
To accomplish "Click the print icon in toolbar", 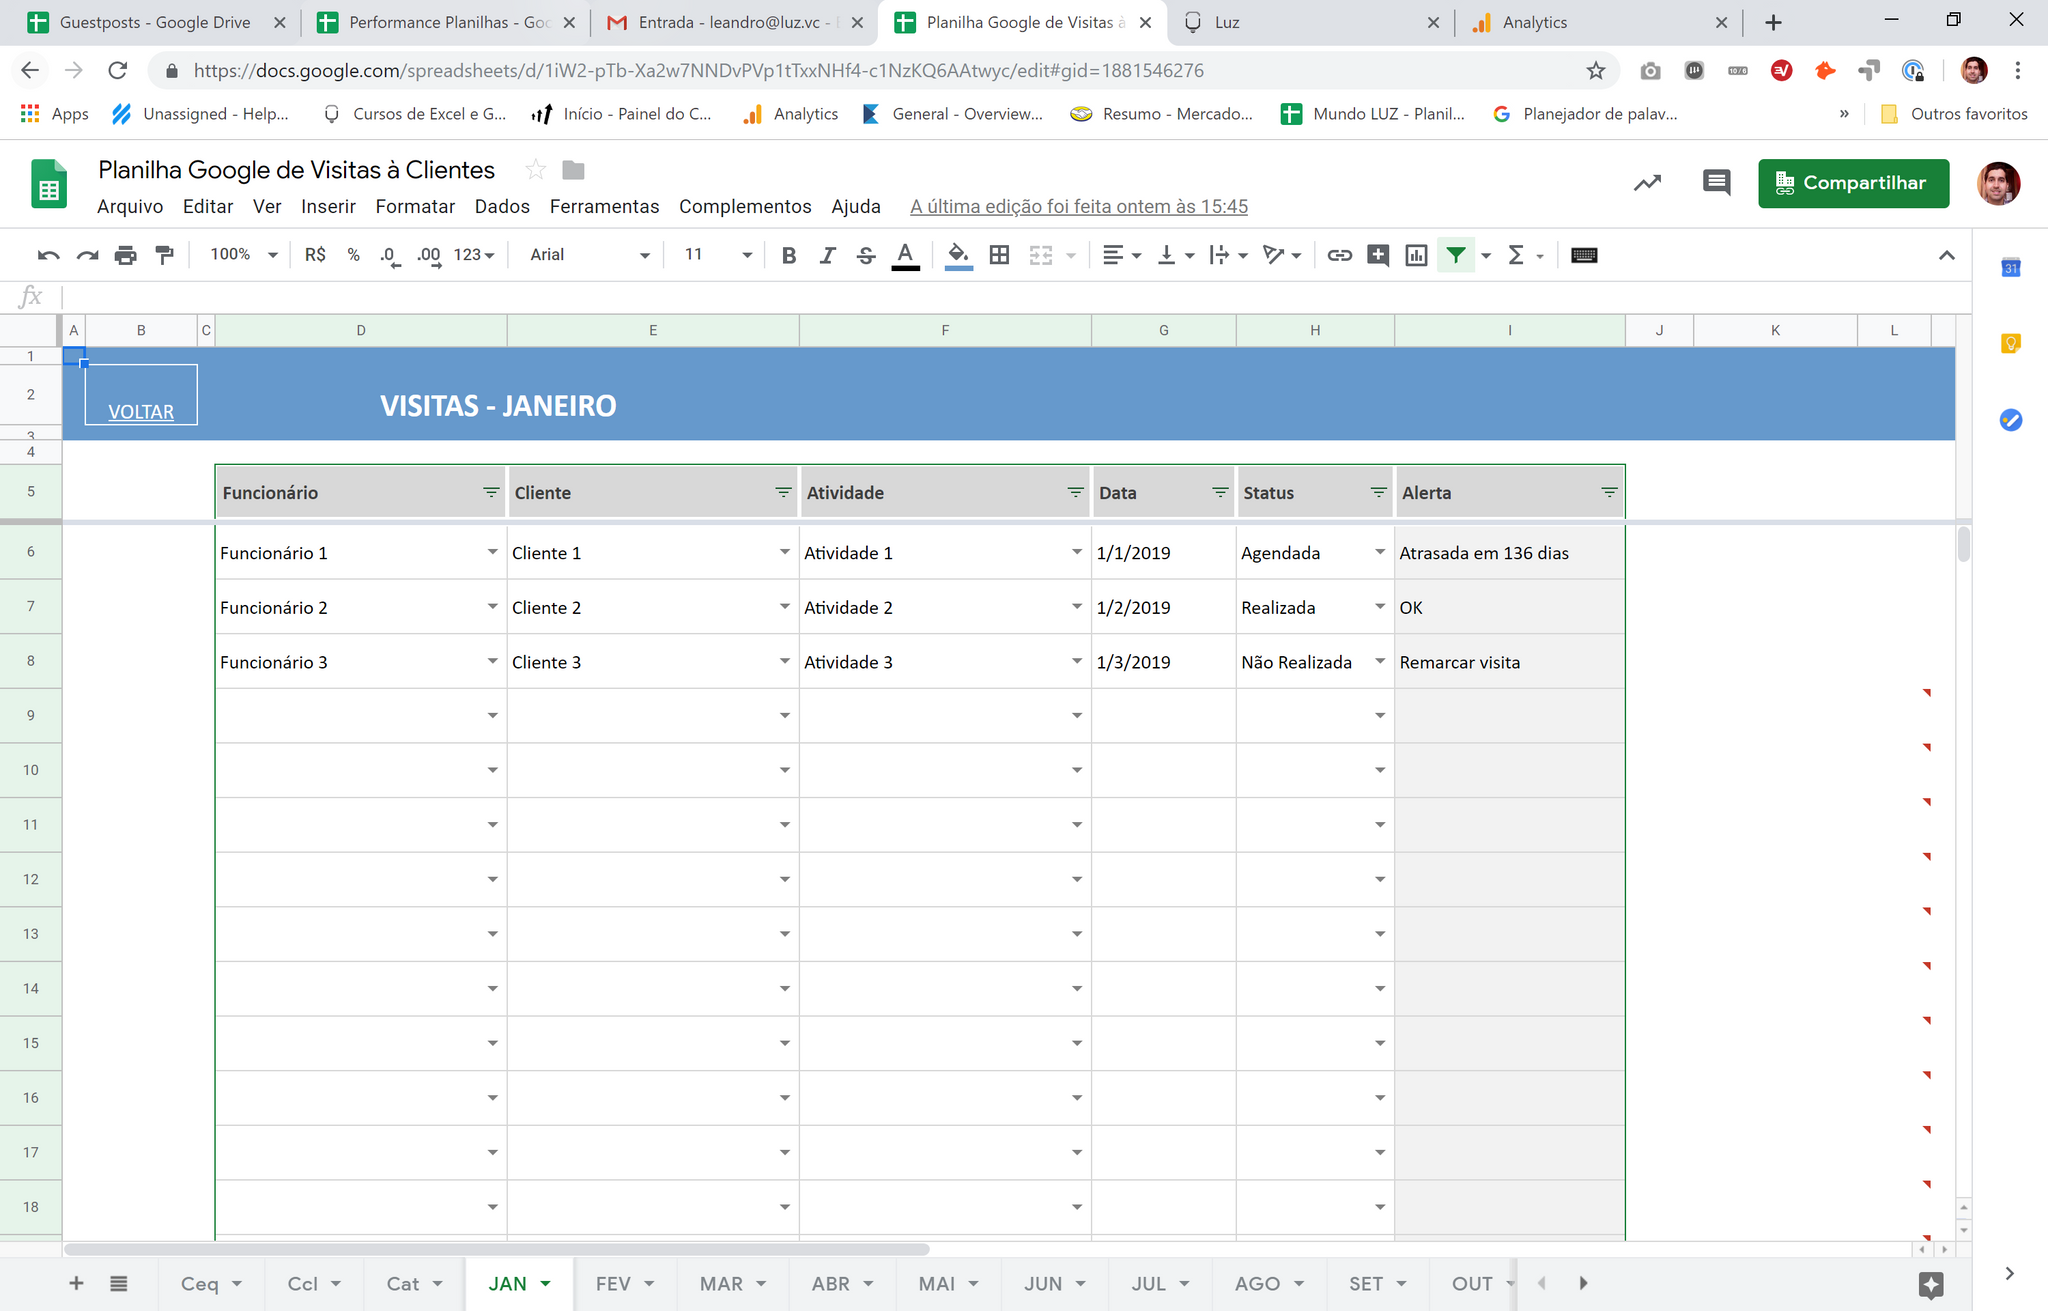I will (125, 255).
